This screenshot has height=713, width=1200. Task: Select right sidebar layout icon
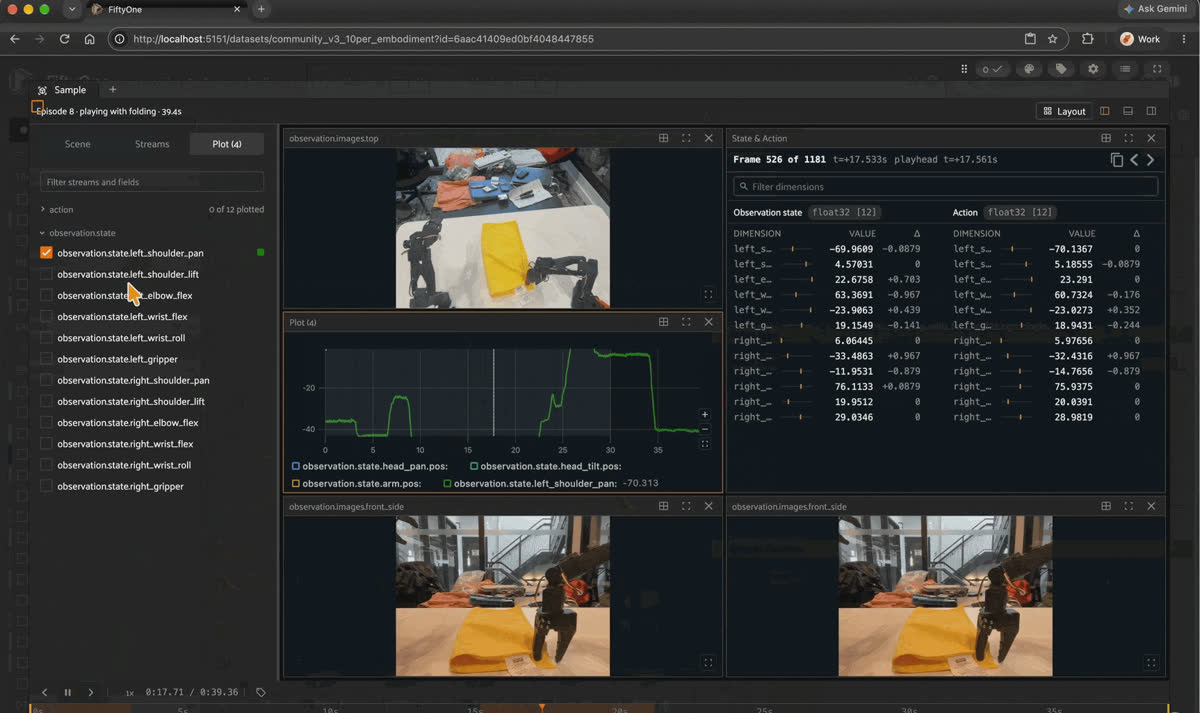tap(1151, 111)
